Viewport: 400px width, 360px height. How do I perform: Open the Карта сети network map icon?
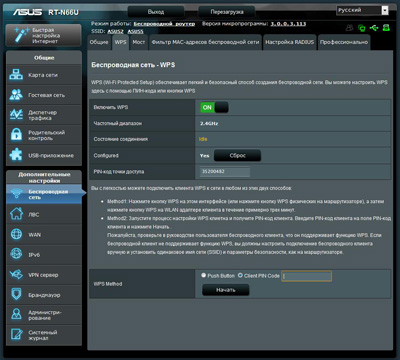16,75
